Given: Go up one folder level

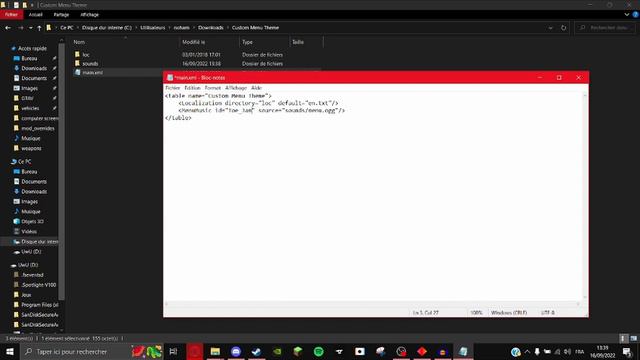Looking at the screenshot, I should (x=39, y=28).
